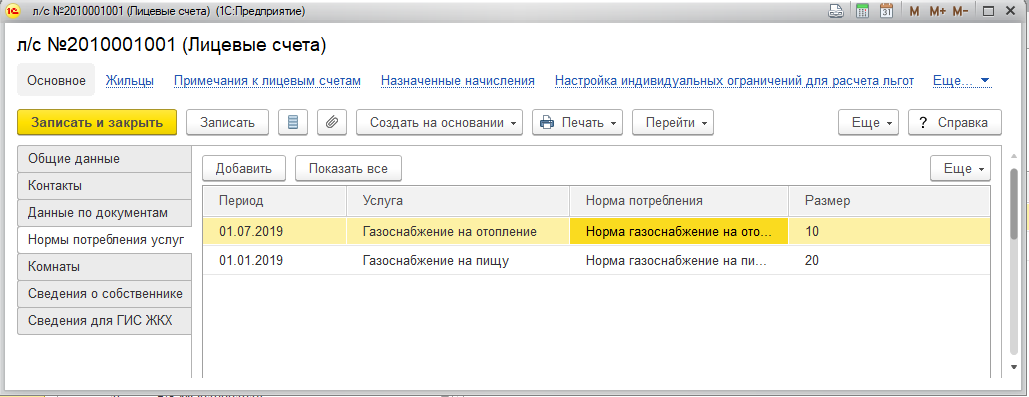The image size is (1029, 397).
Task: Switch to 'Комнаты' tab
Action: pos(104,267)
